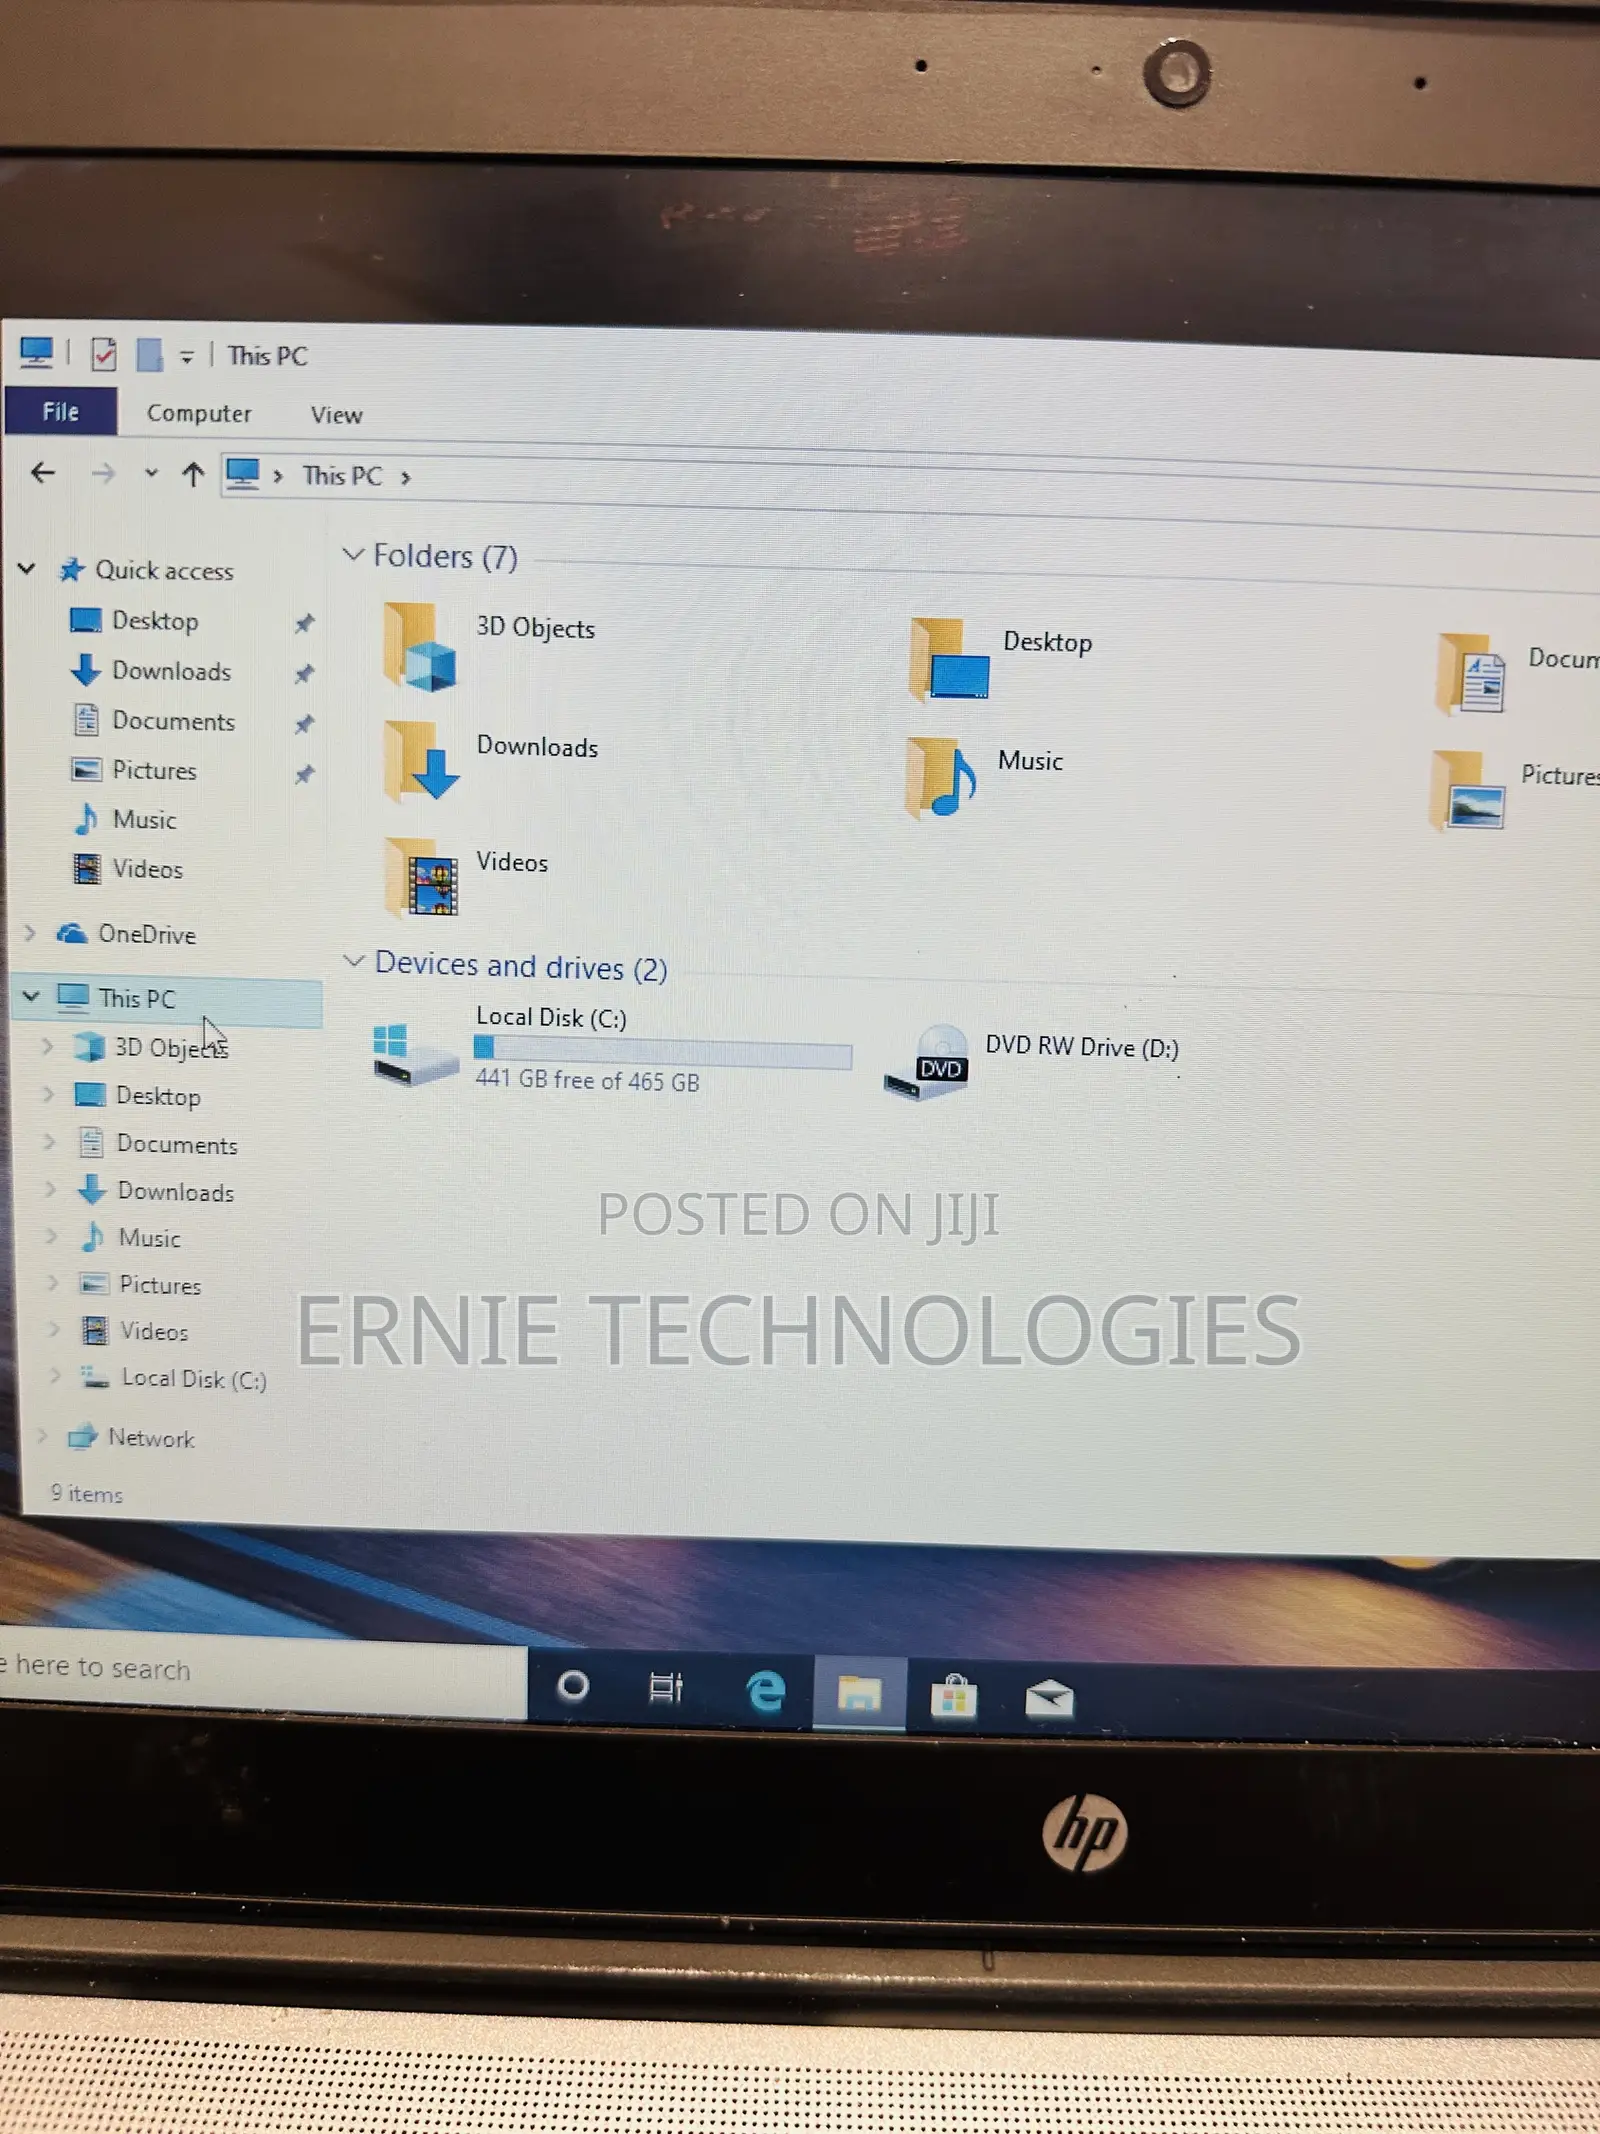Select the DVD RW Drive (D:) icon
This screenshot has height=2134, width=1600.
click(x=927, y=1062)
